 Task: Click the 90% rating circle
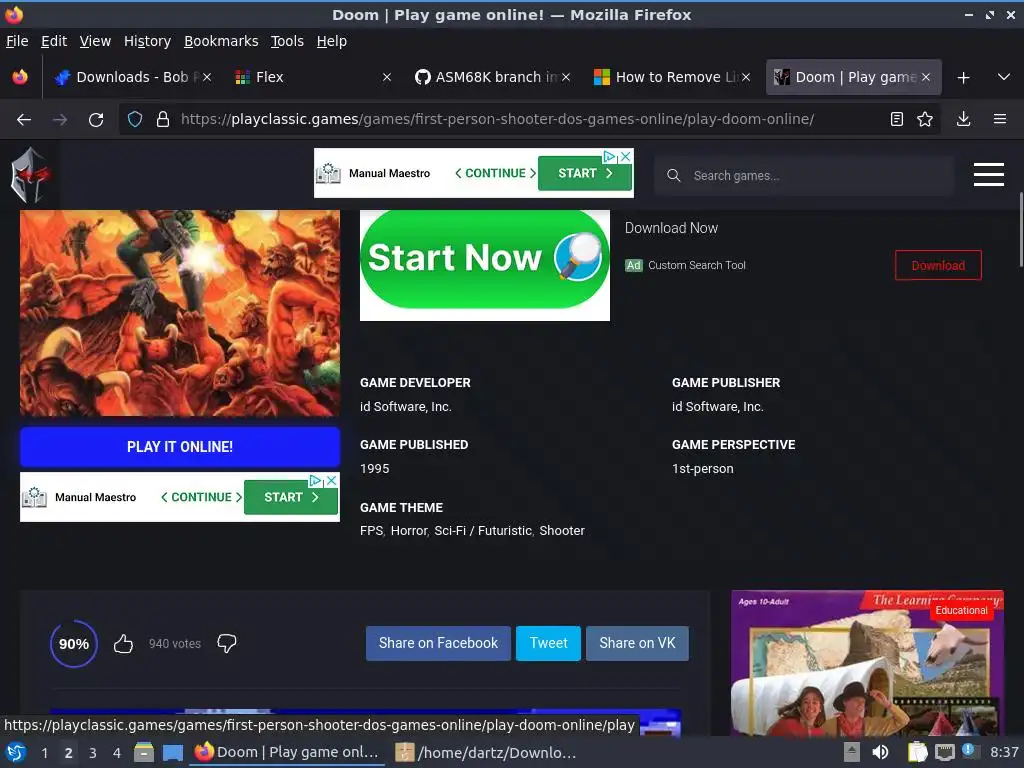coord(74,644)
